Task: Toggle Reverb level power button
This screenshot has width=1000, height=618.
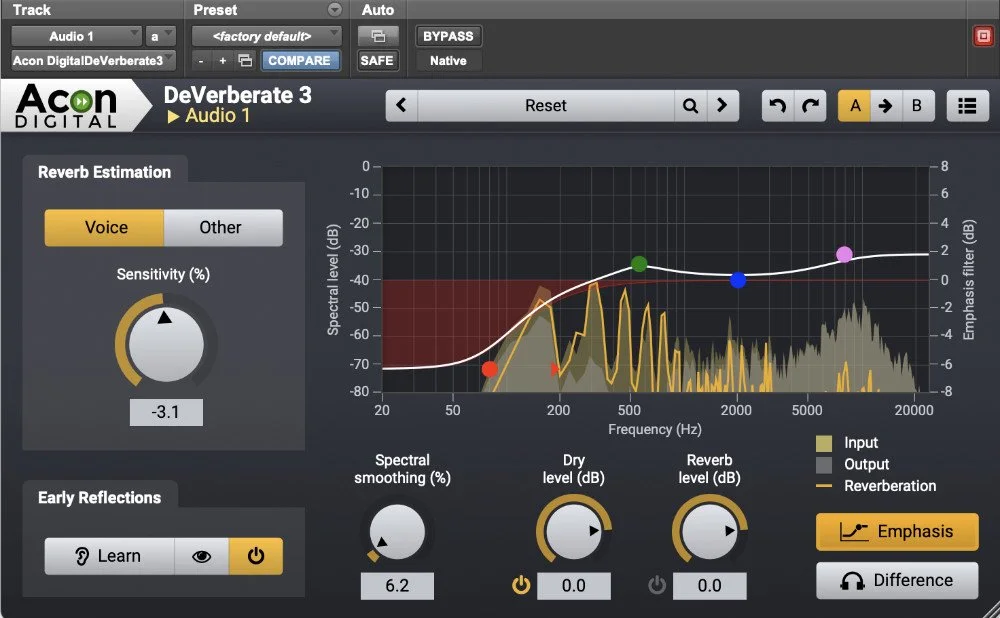Action: point(657,585)
